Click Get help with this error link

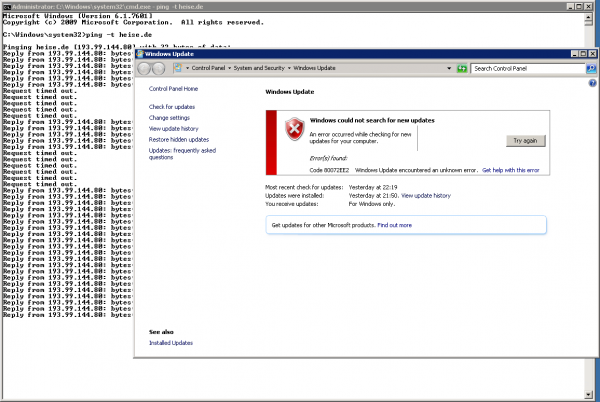(510, 170)
